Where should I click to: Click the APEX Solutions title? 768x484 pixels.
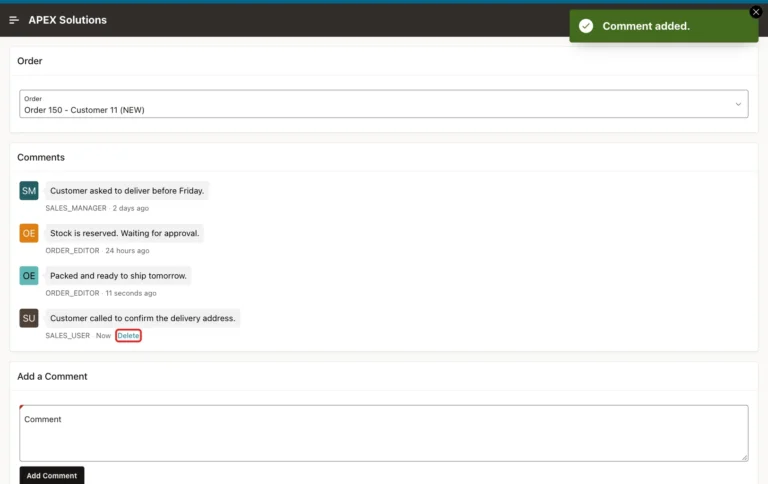[x=67, y=20]
